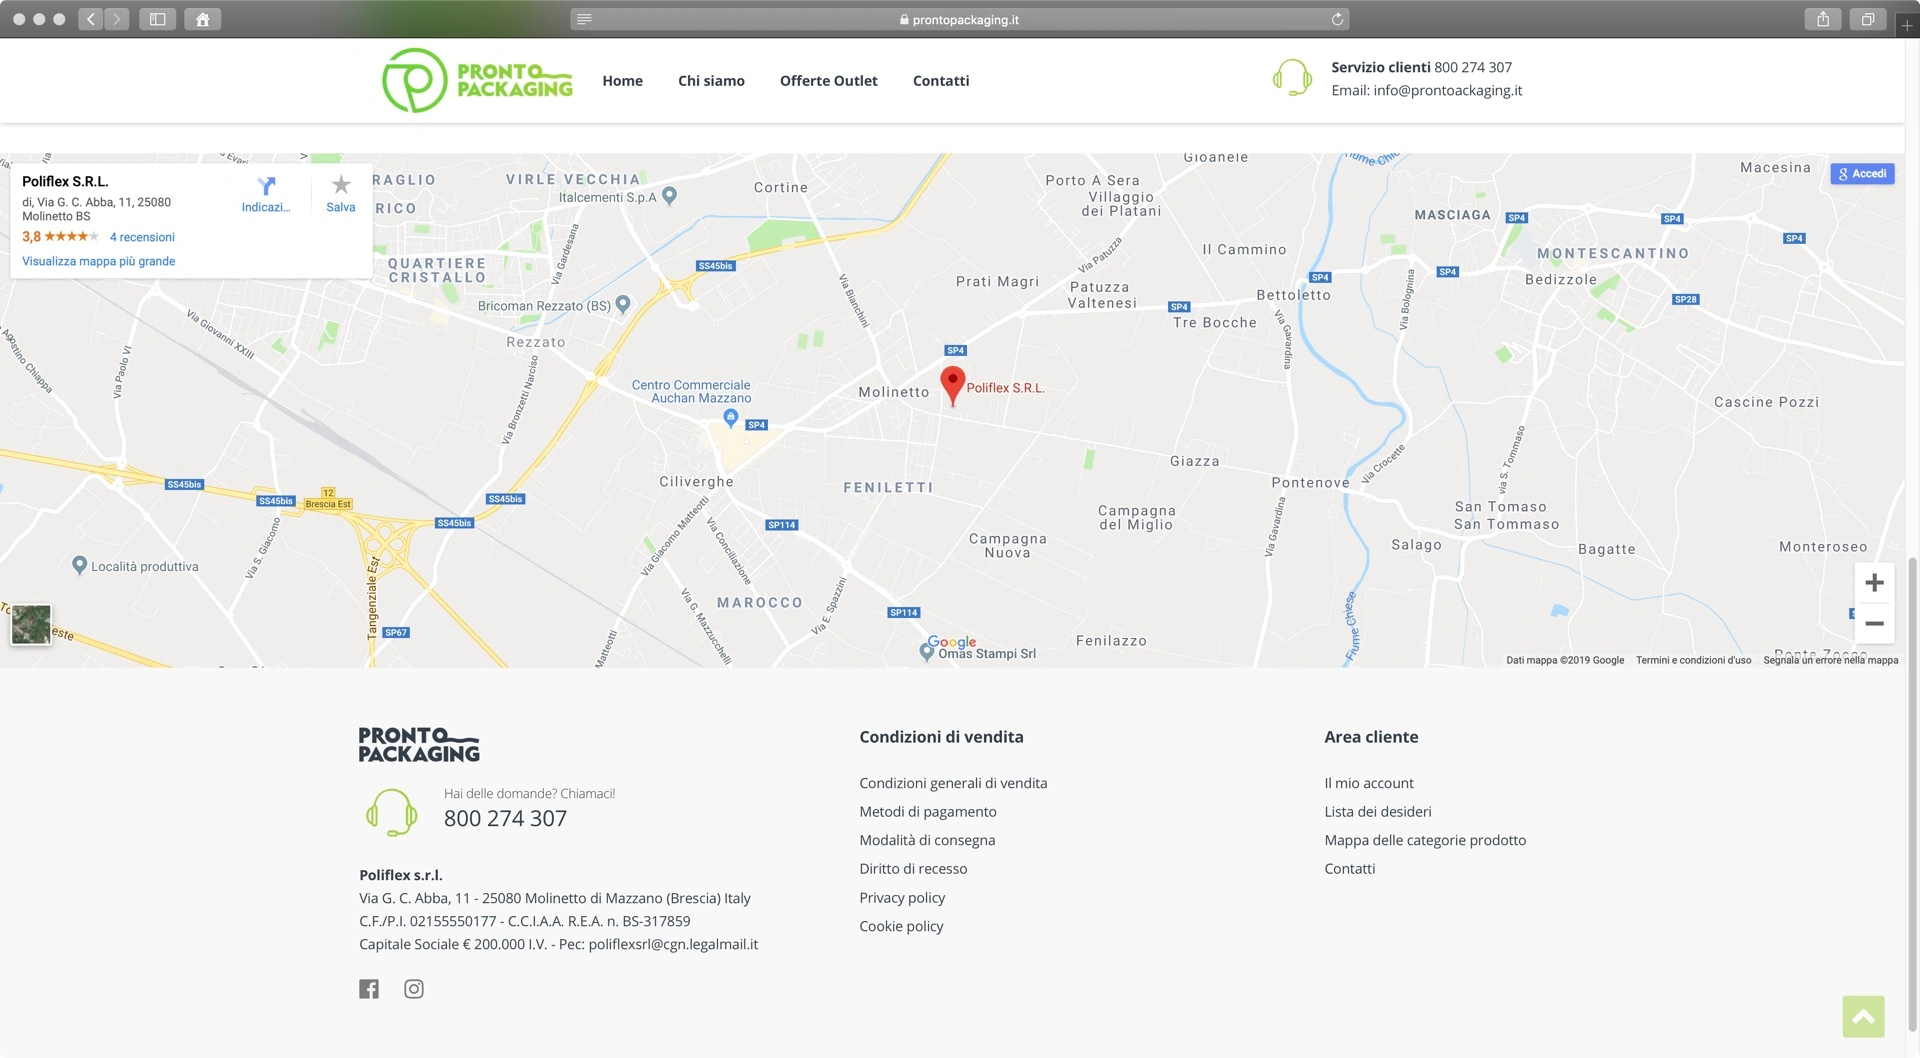Click the prontopackaging.it address bar
Image resolution: width=1920 pixels, height=1058 pixels.
click(959, 19)
